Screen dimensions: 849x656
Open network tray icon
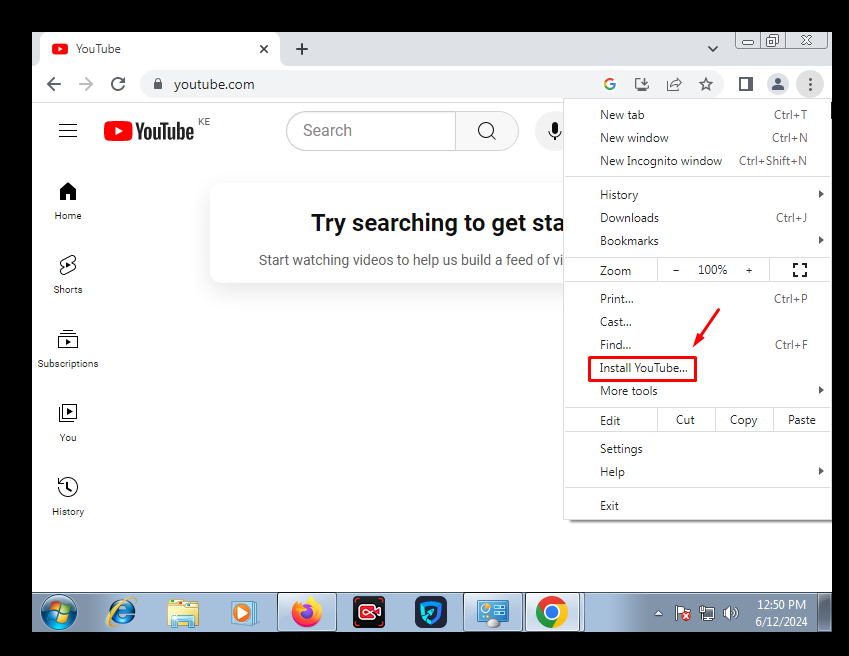pyautogui.click(x=707, y=613)
